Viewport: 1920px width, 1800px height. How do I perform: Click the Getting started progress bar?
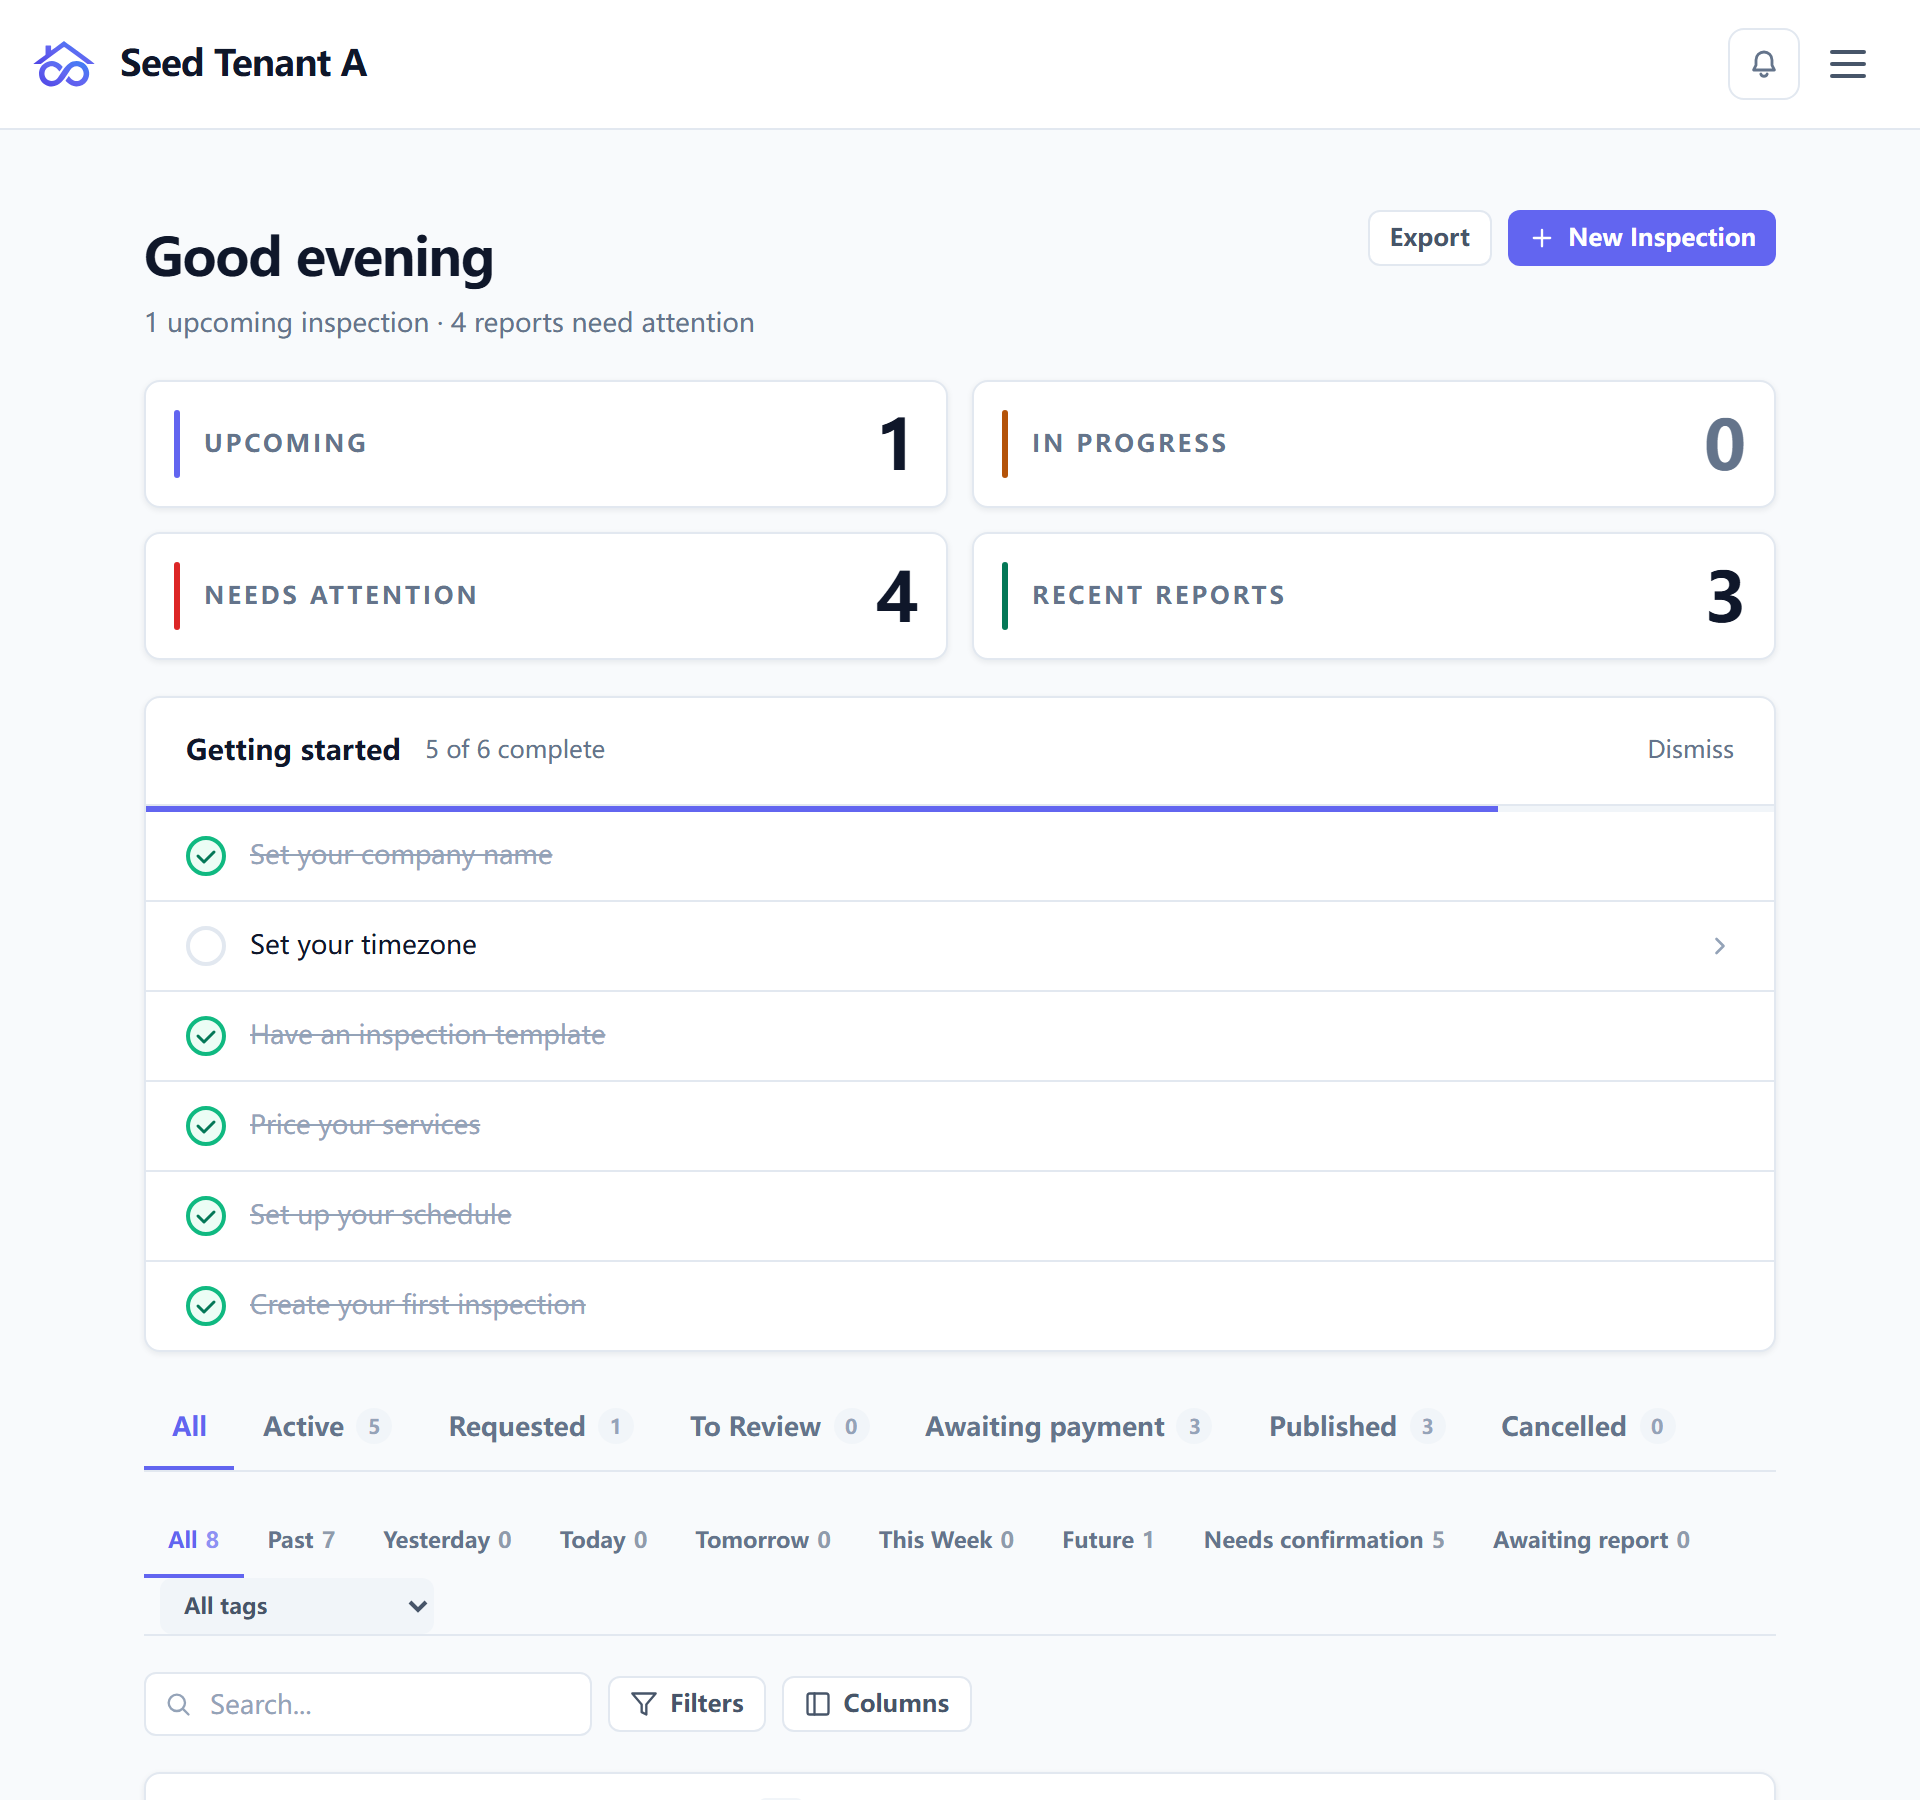(960, 808)
